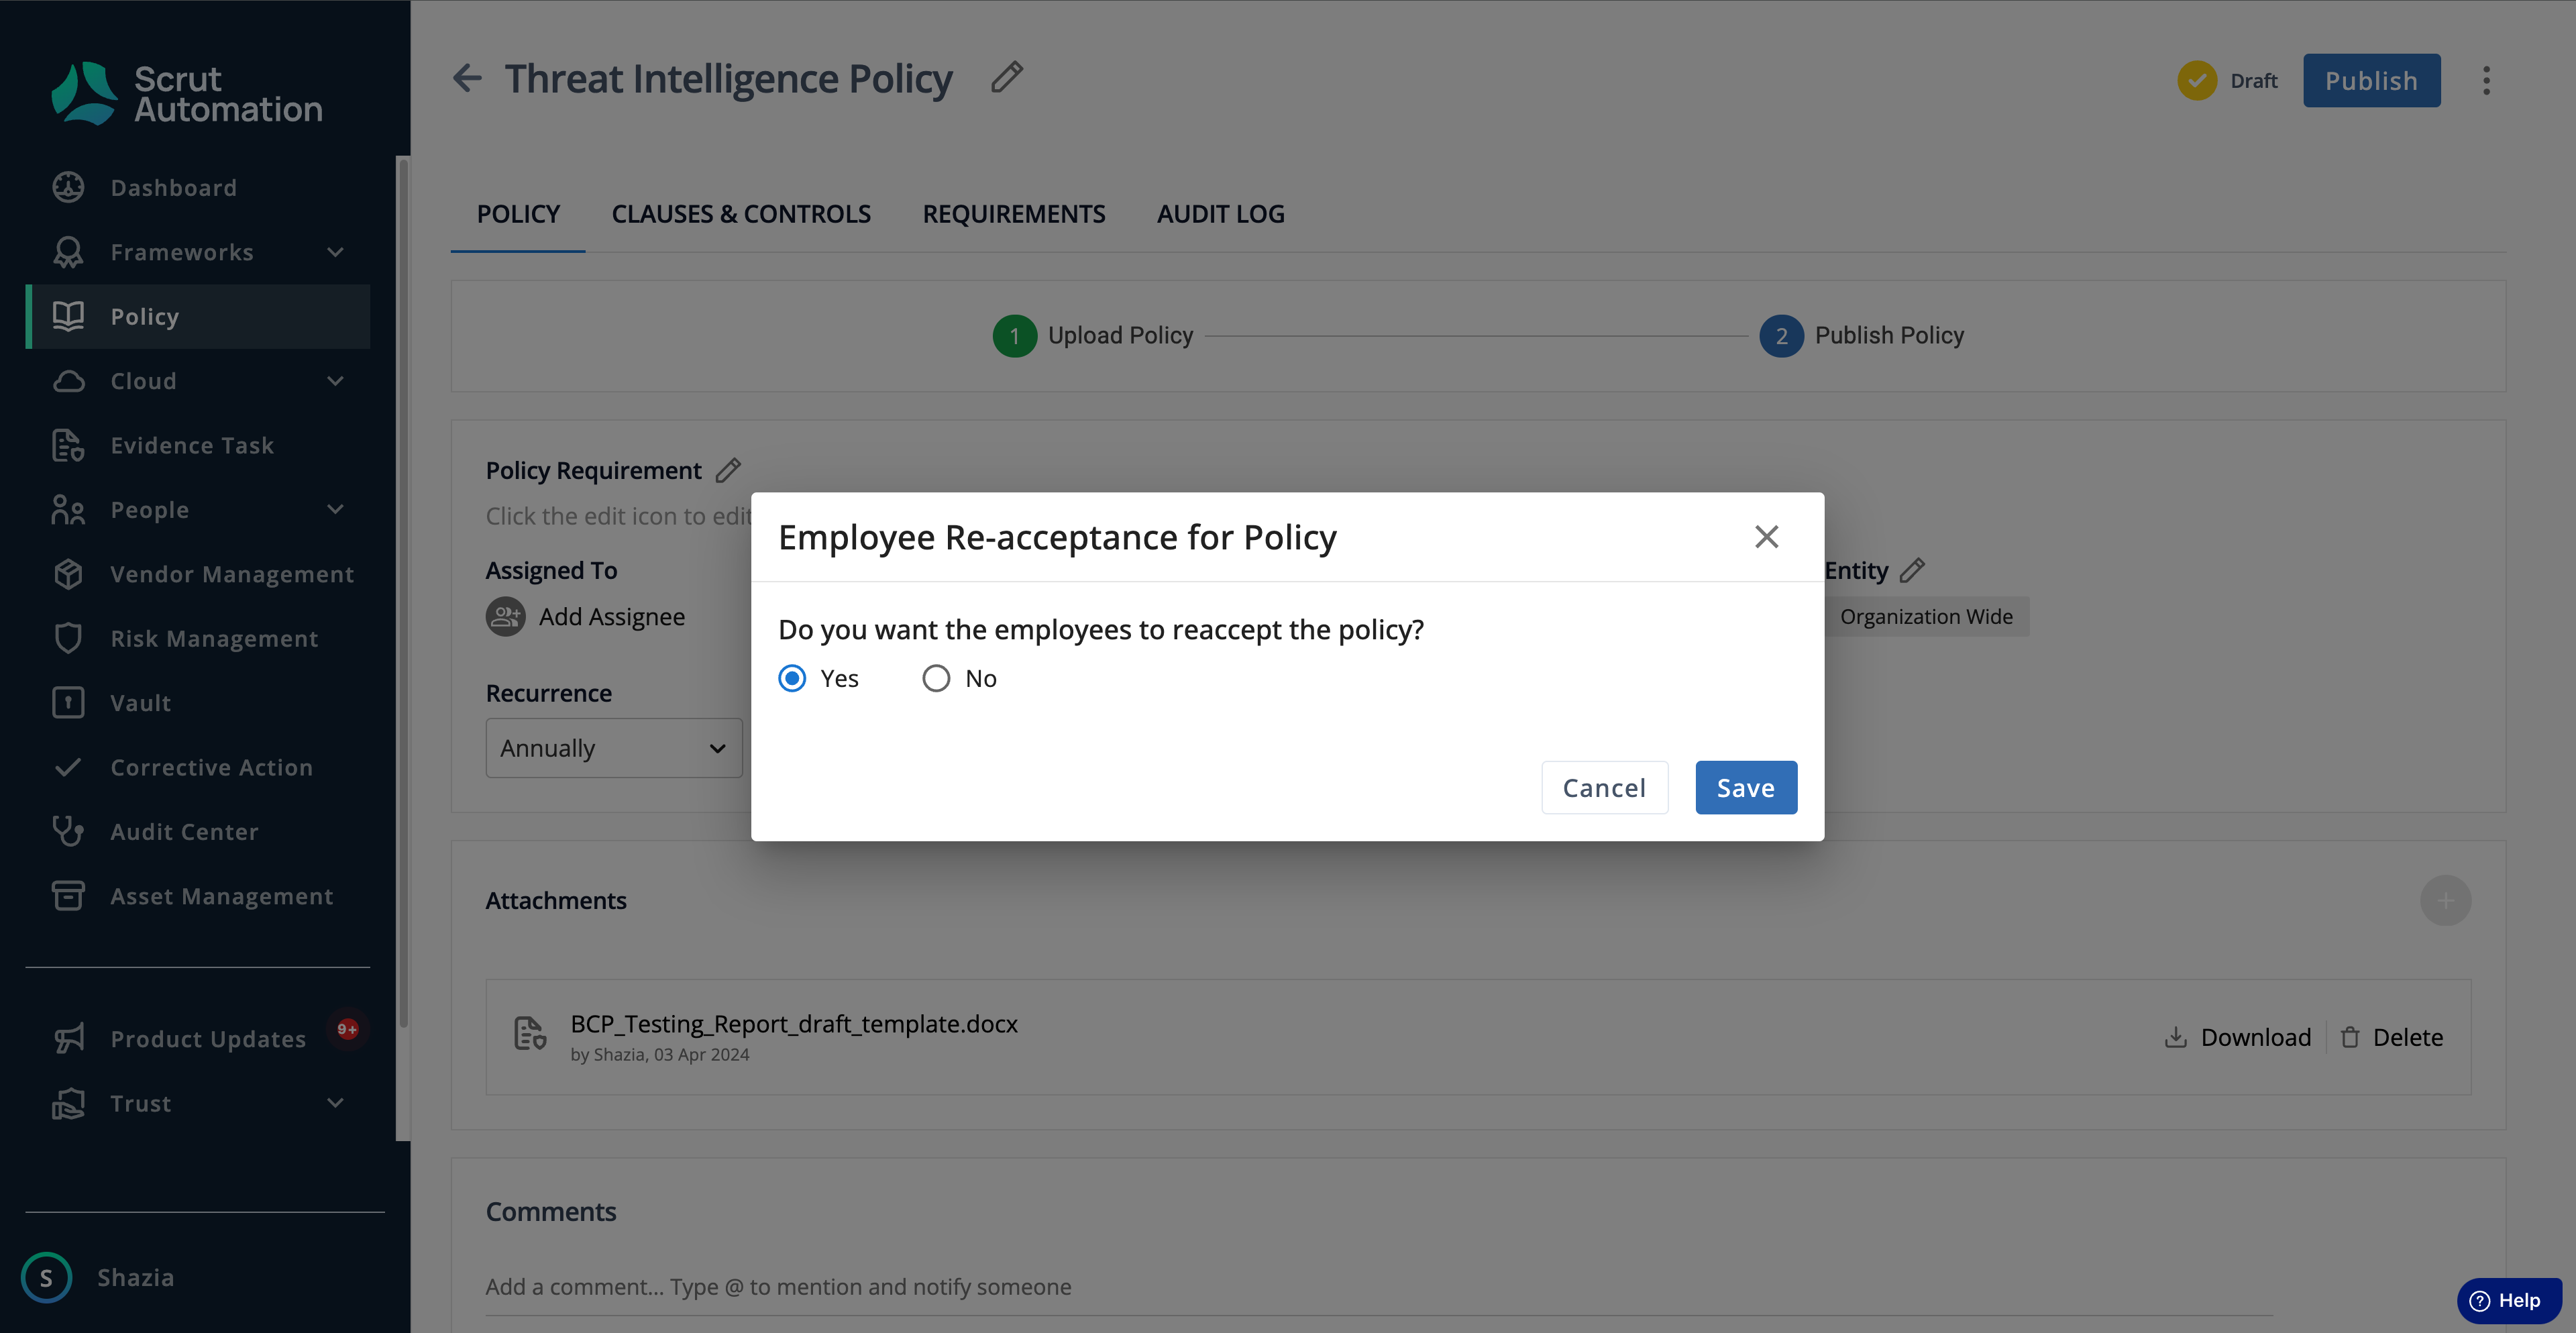This screenshot has height=1333, width=2576.
Task: Expand the People menu chevron
Action: (x=336, y=510)
